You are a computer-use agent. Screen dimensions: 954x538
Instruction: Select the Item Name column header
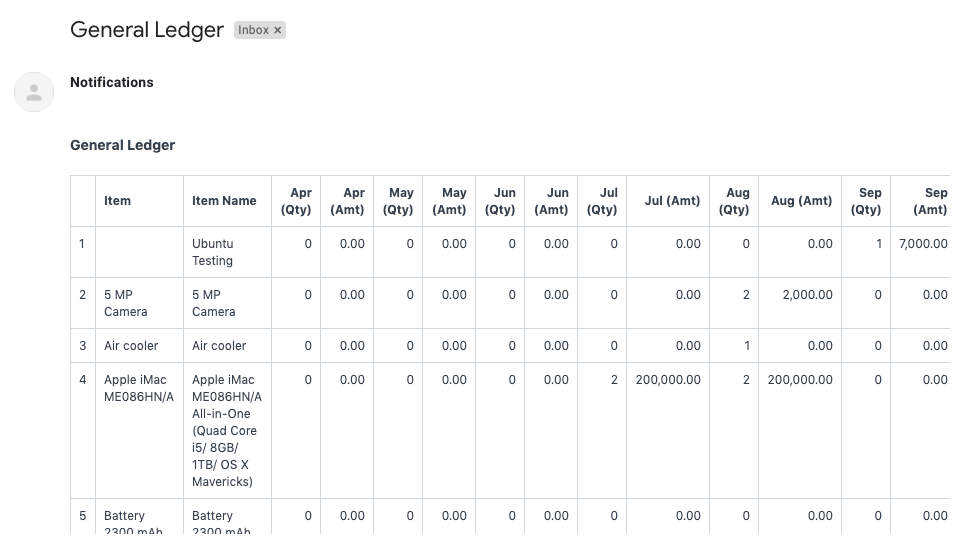pos(224,201)
